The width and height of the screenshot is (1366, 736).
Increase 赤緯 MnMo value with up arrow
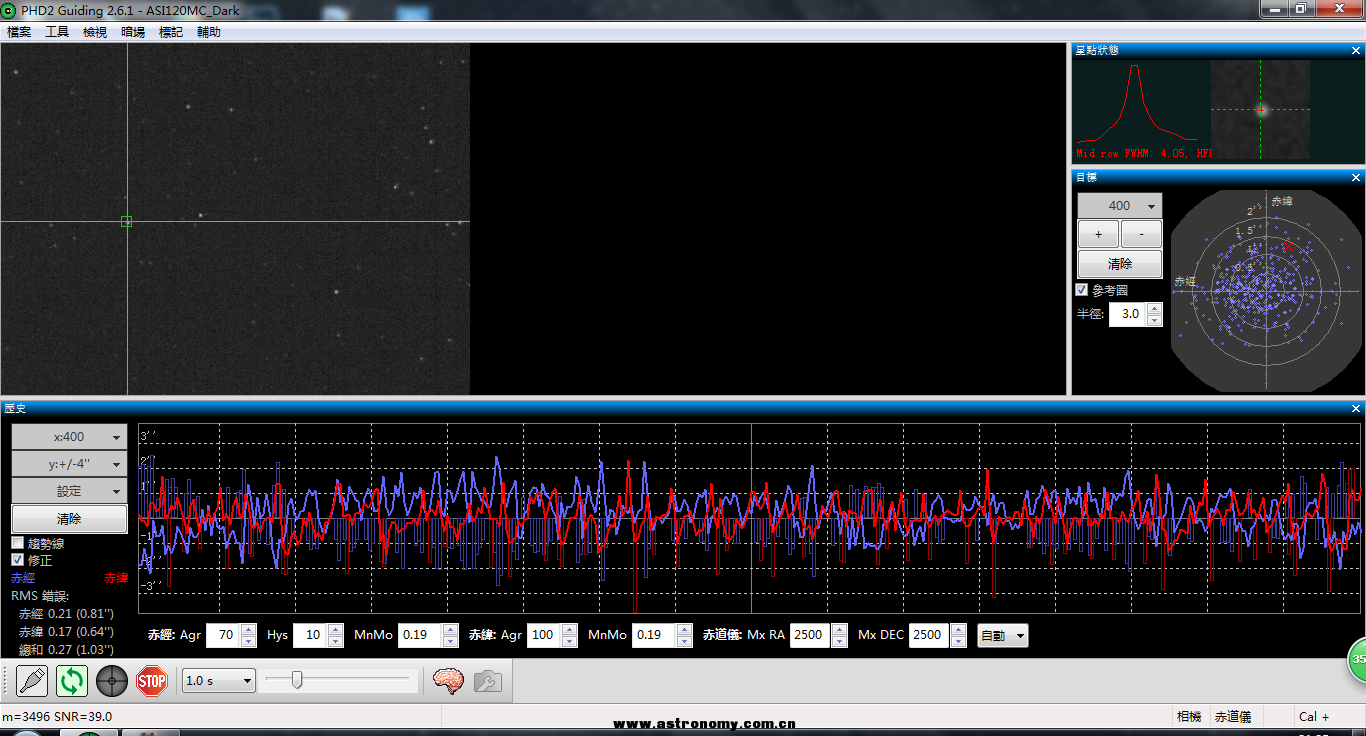pos(684,629)
